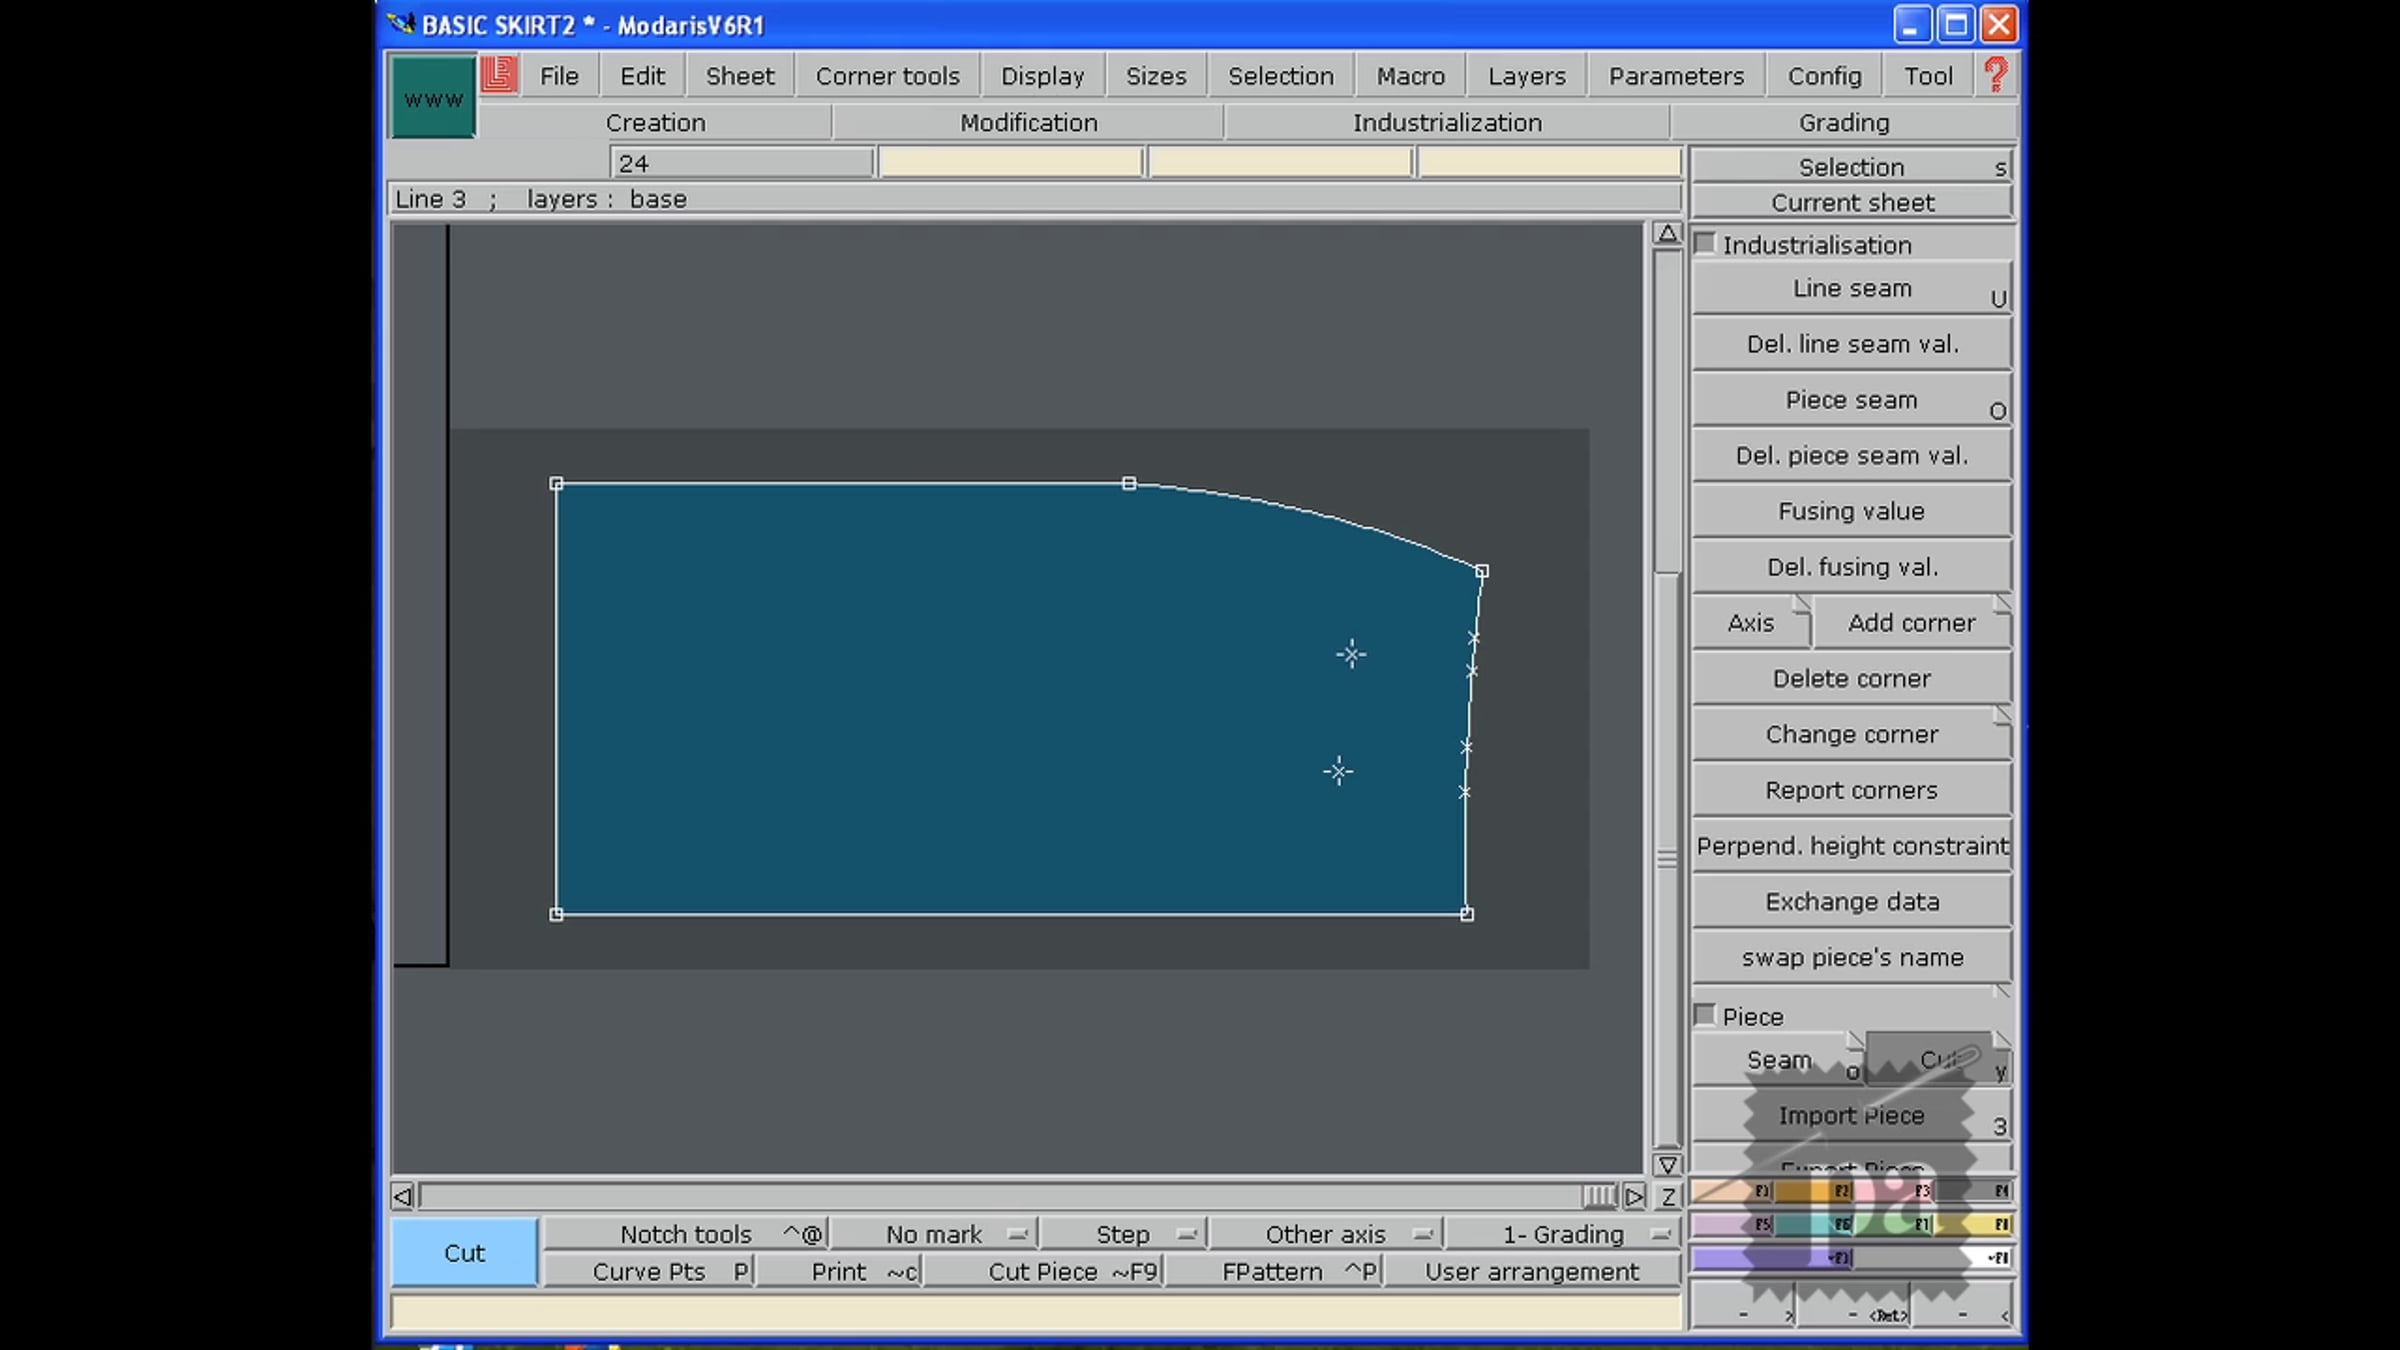Click the green www icon
Image resolution: width=2400 pixels, height=1350 pixels.
click(433, 98)
